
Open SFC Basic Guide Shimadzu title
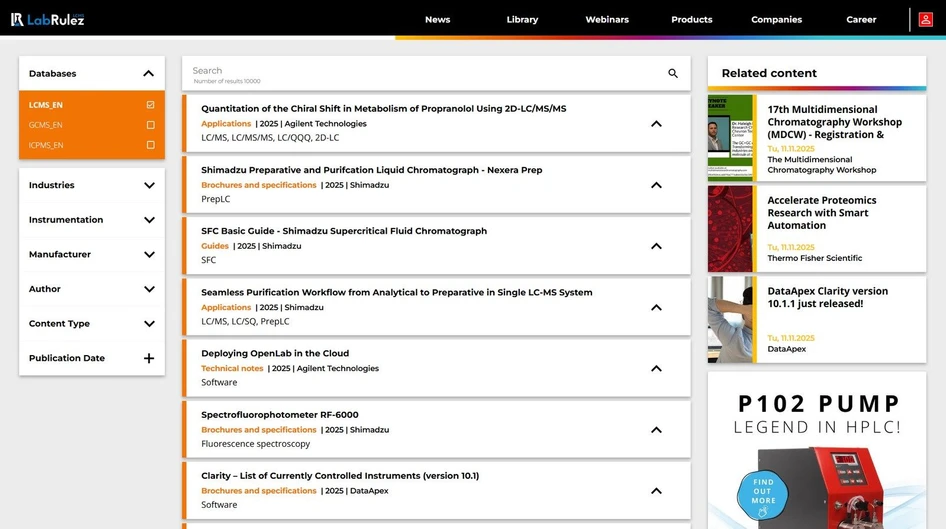point(344,231)
